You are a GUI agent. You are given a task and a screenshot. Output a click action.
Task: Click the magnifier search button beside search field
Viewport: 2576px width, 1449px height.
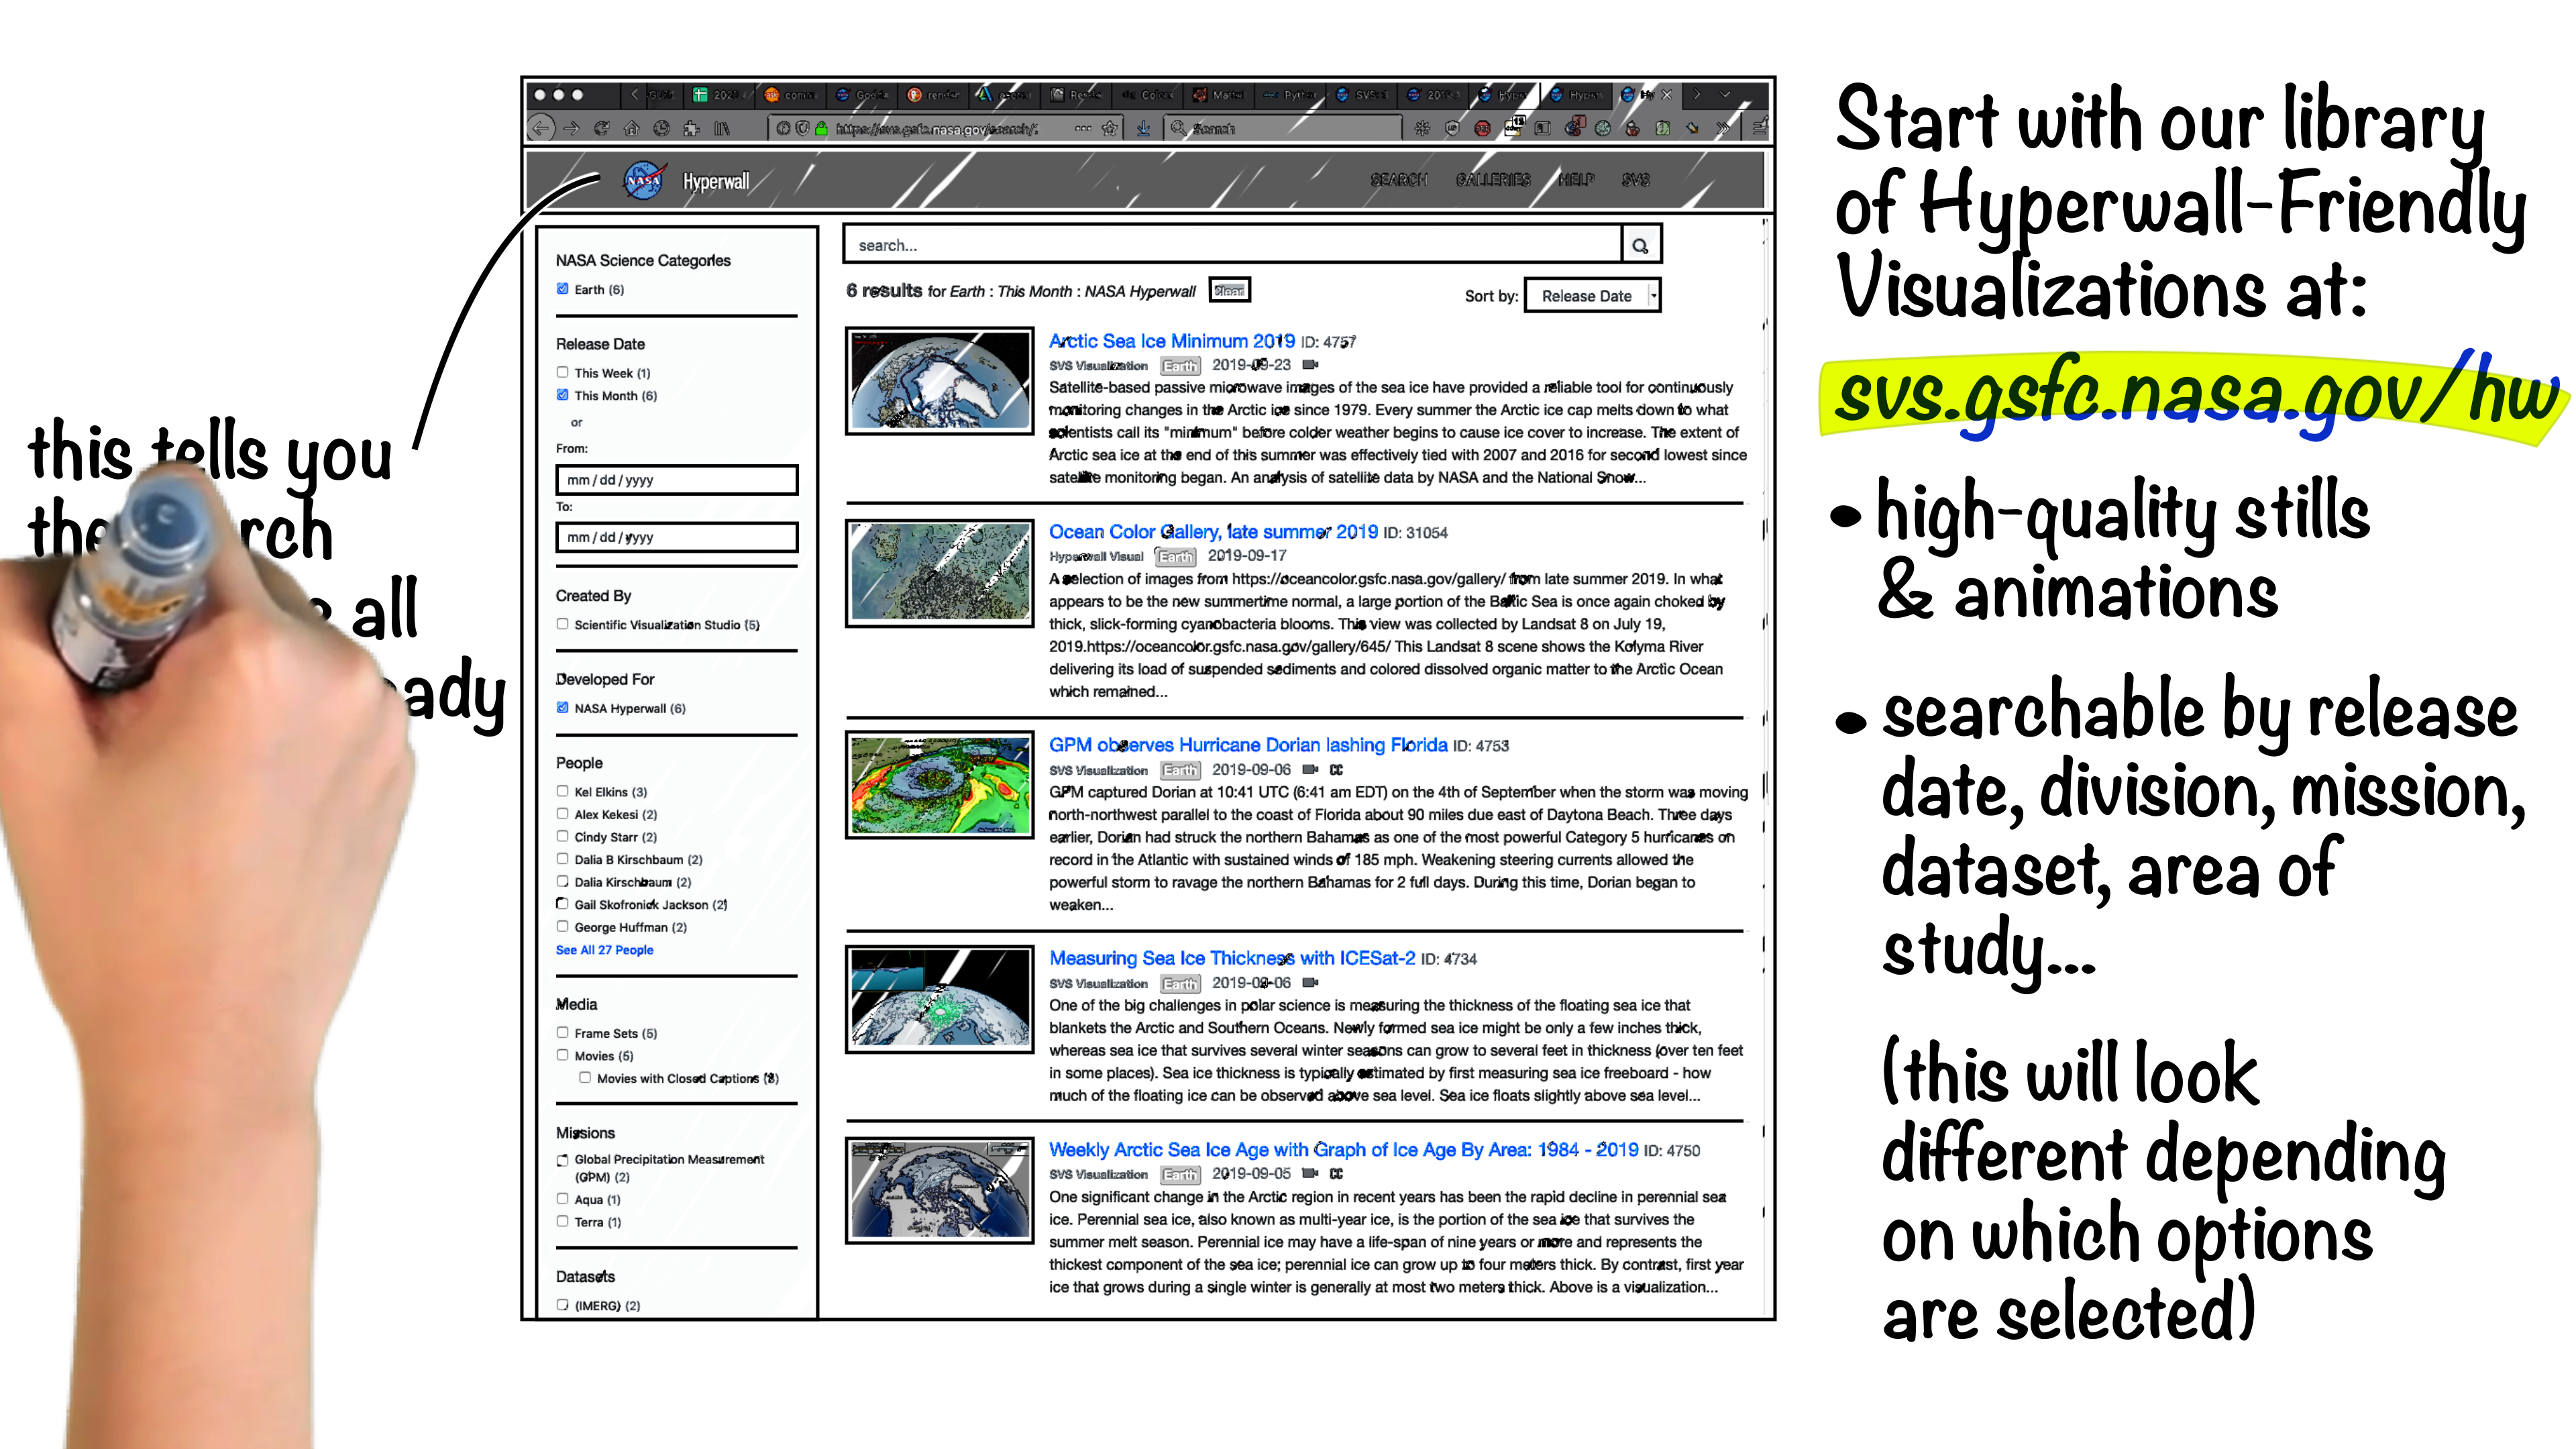(1640, 245)
